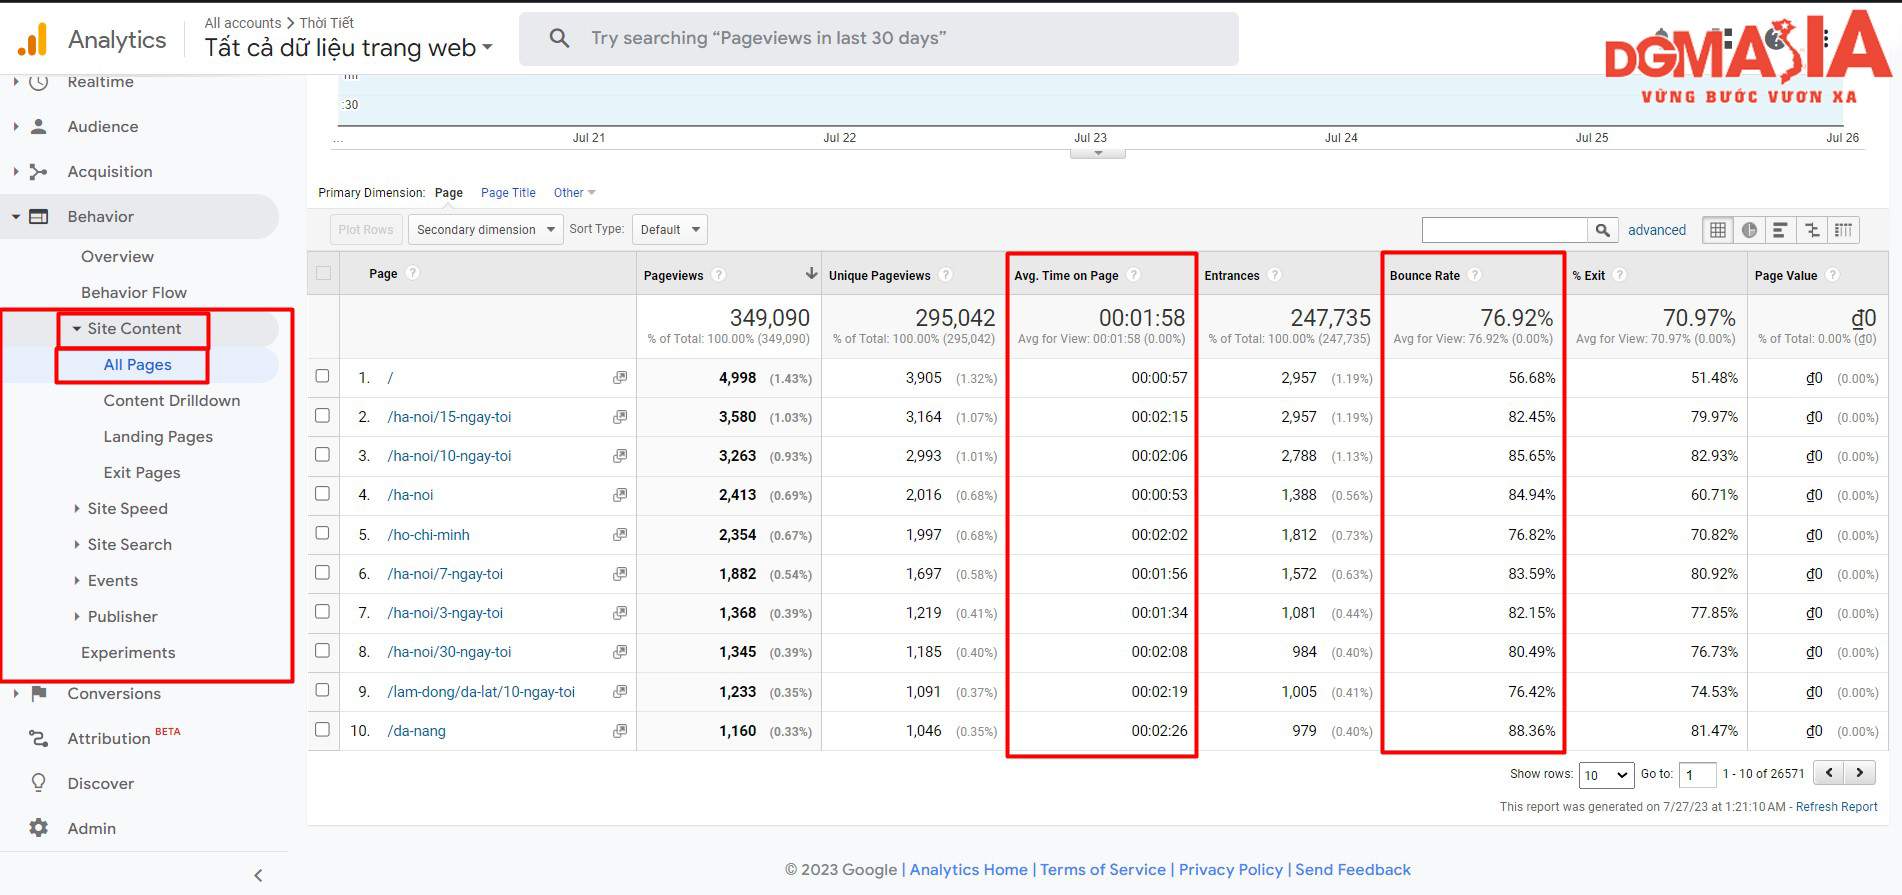Click the Acquisition arrows icon
The height and width of the screenshot is (895, 1902).
pyautogui.click(x=39, y=171)
